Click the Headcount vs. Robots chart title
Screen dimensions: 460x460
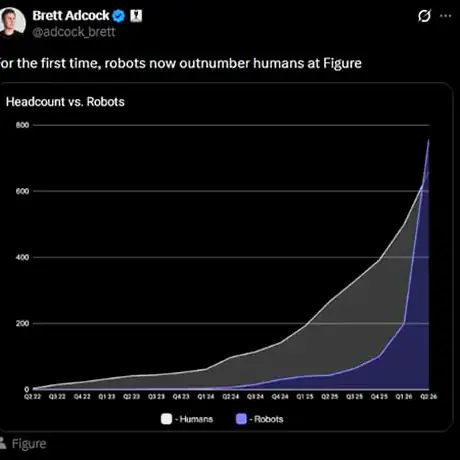[65, 102]
